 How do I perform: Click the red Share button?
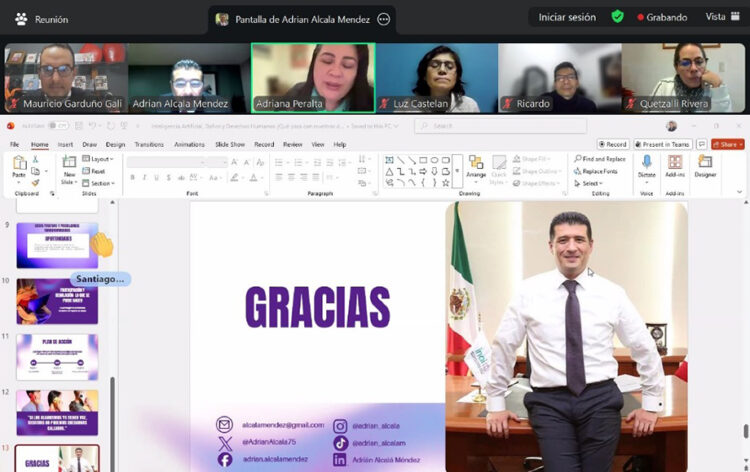click(x=728, y=144)
